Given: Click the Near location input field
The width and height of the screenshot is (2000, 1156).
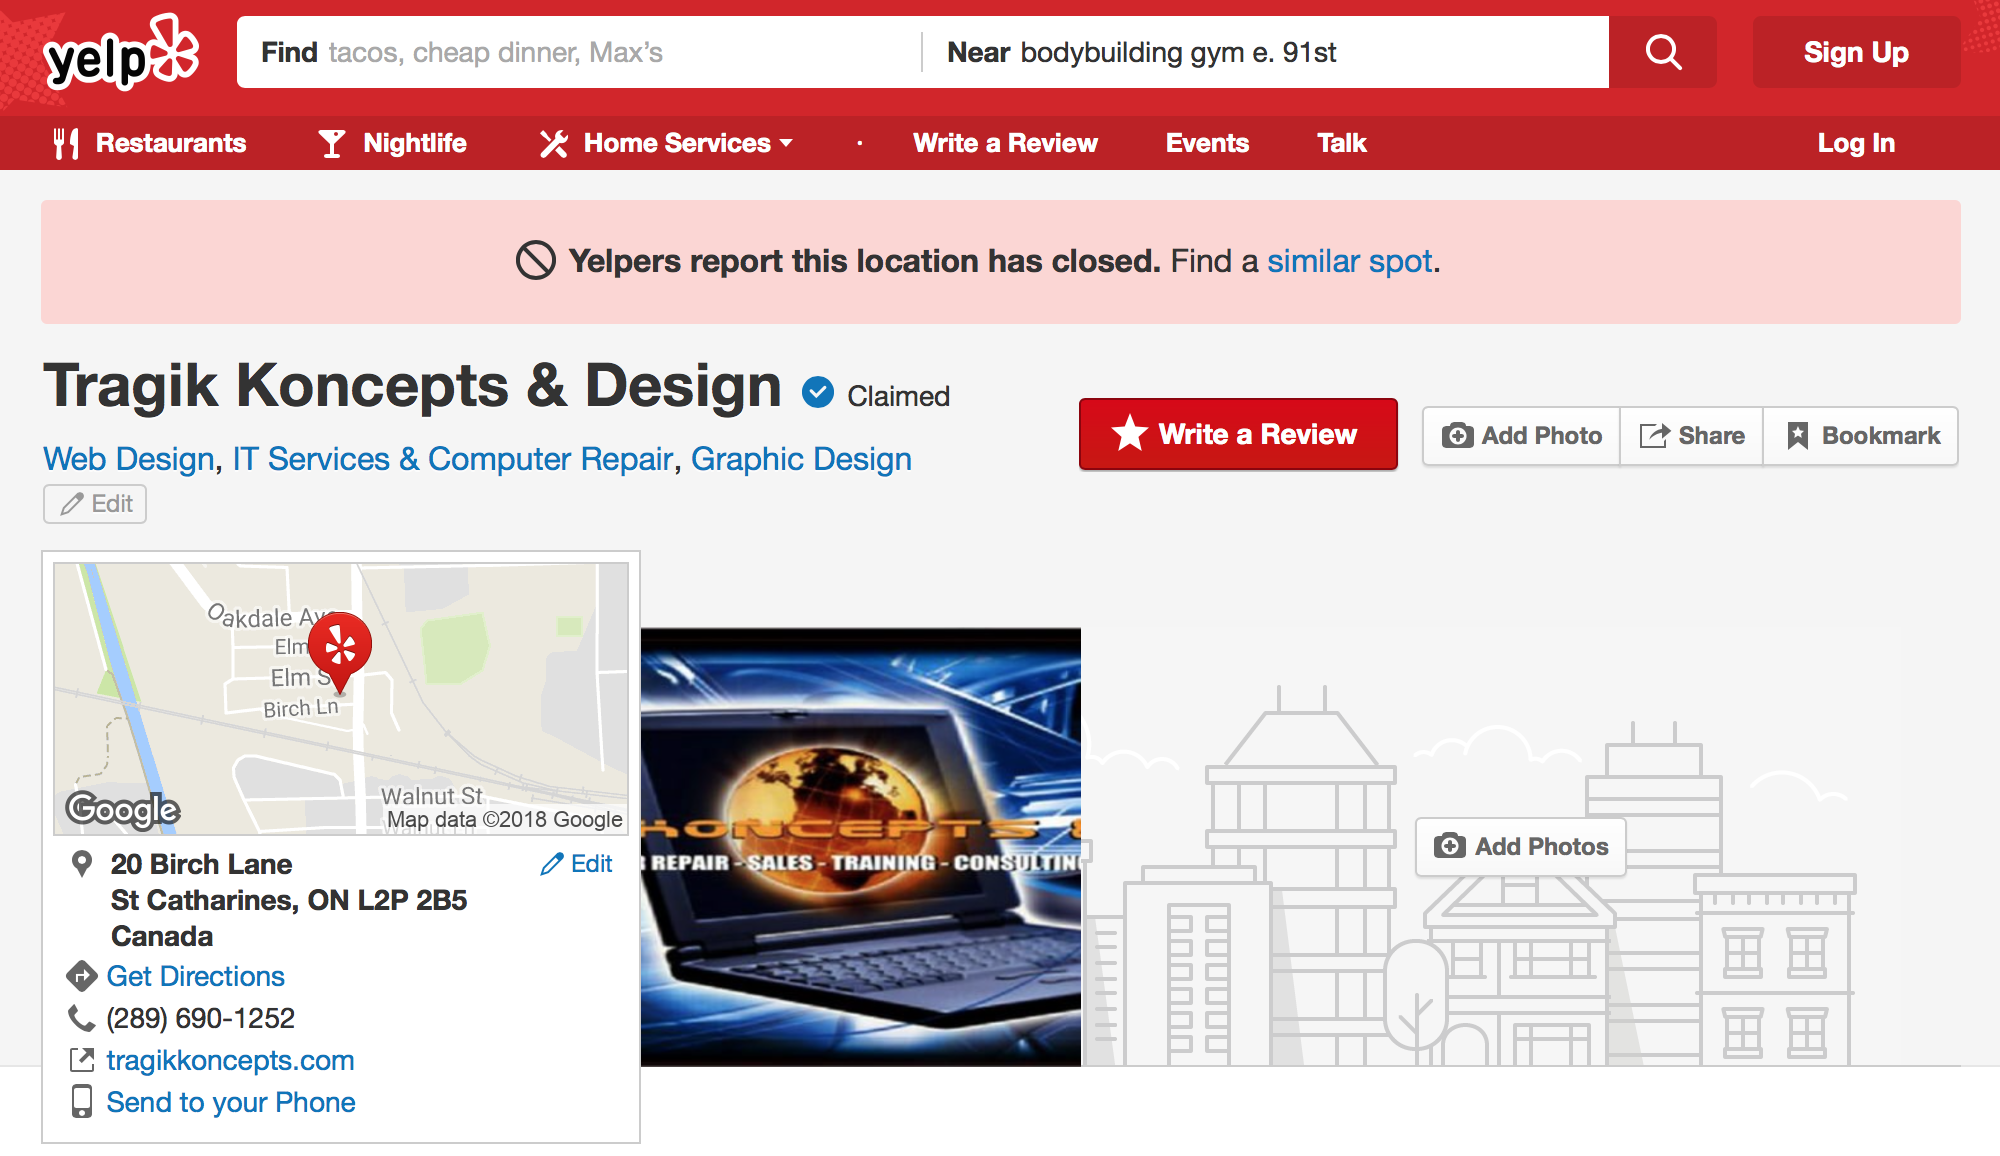Looking at the screenshot, I should point(1265,52).
